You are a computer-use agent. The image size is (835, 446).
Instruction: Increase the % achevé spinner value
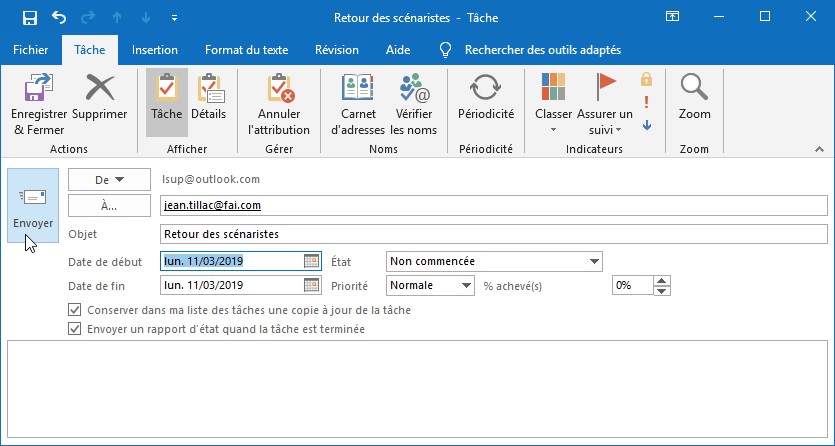click(660, 280)
